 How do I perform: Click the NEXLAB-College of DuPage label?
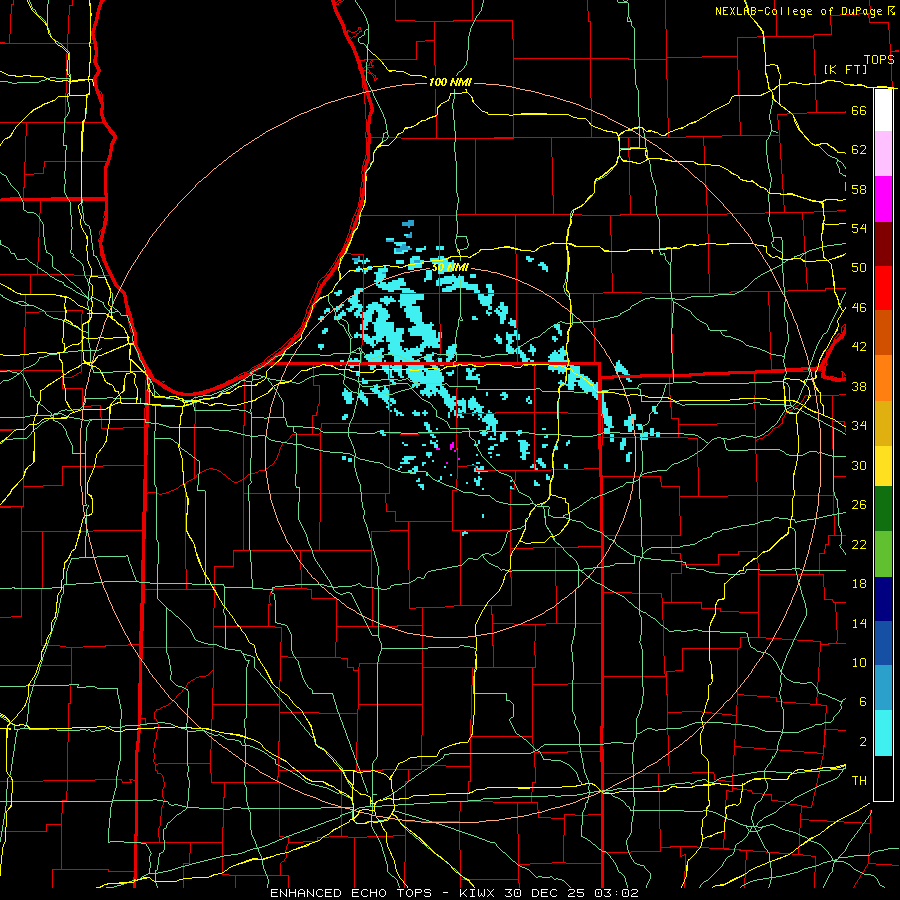point(799,11)
